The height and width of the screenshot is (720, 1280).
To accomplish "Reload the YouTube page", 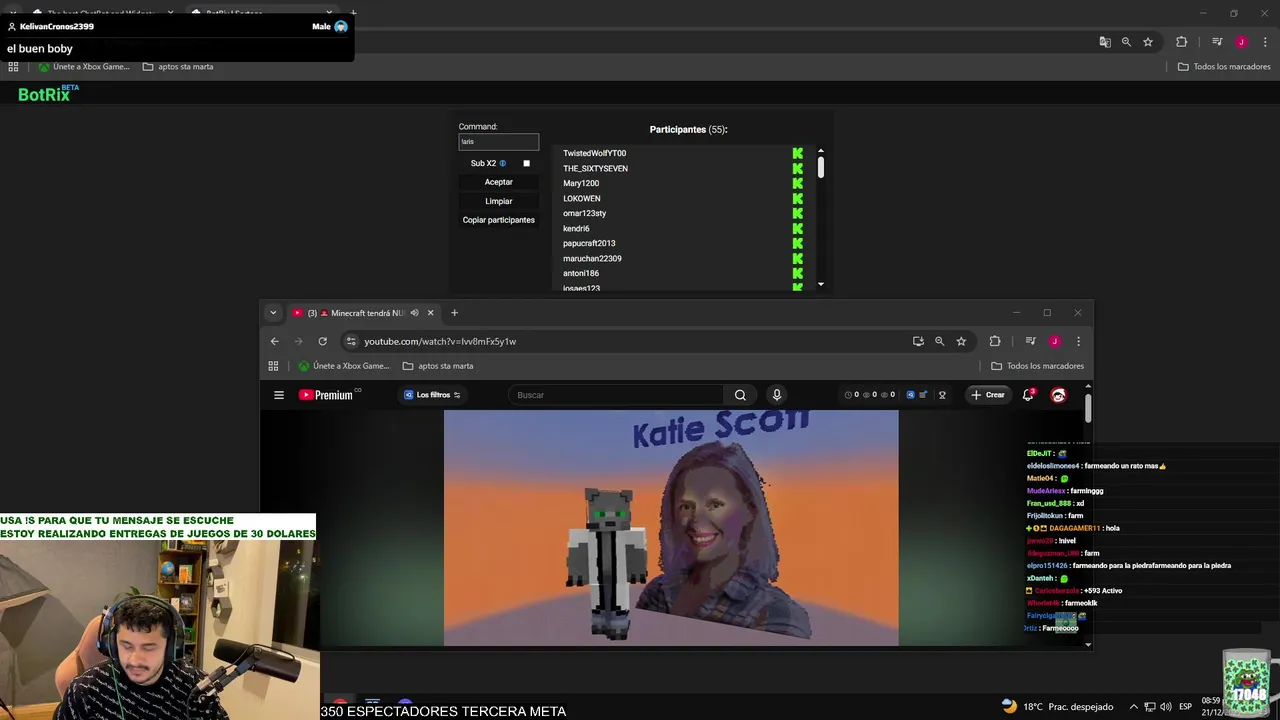I will click(x=322, y=341).
